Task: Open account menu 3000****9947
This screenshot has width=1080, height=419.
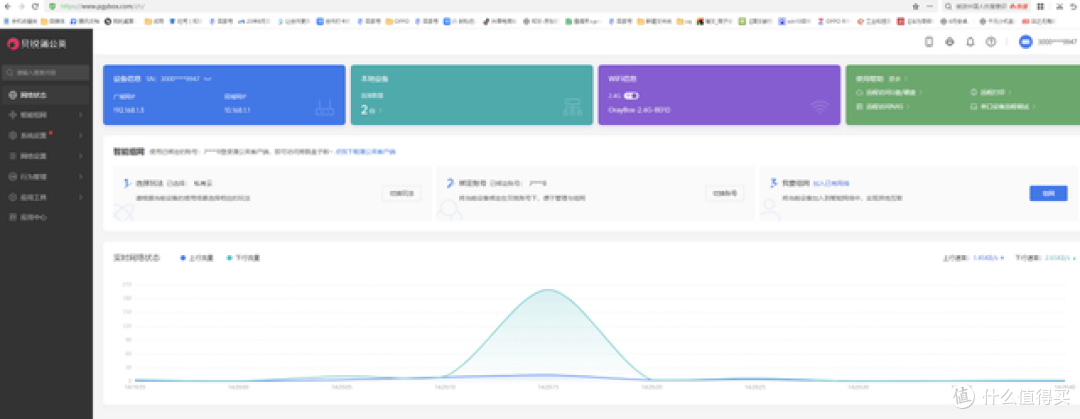Action: pos(1057,42)
